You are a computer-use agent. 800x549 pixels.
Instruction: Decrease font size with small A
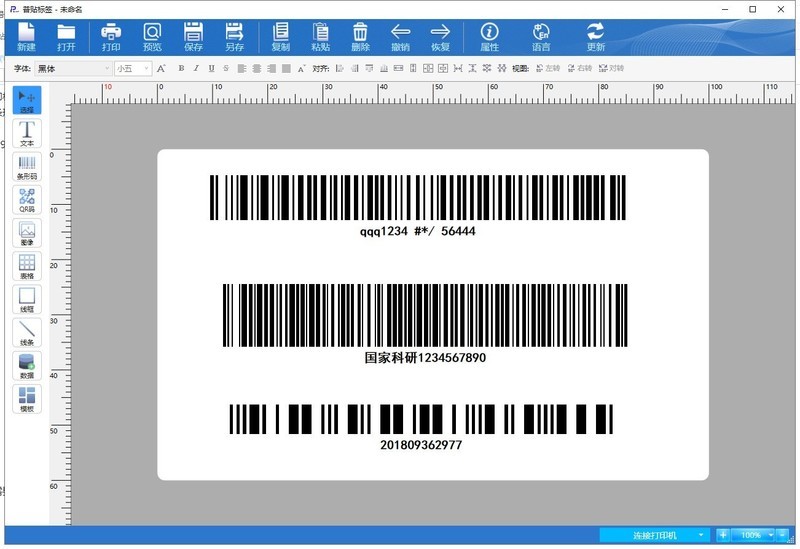(301, 68)
